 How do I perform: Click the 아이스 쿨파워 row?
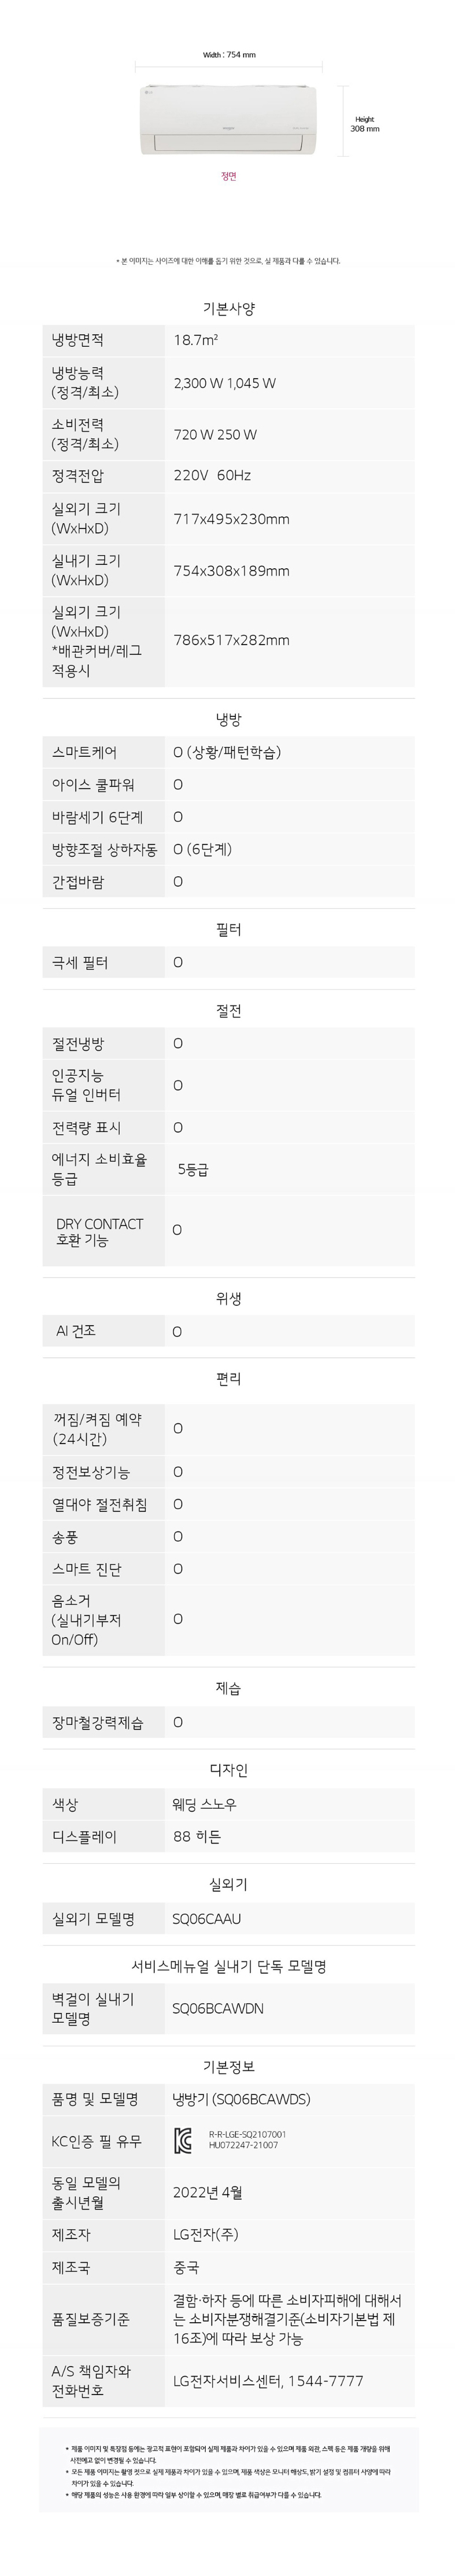click(228, 785)
